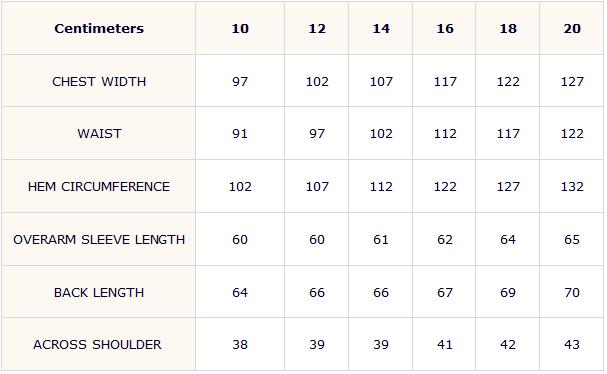The width and height of the screenshot is (607, 374).
Task: Select the size 10 column header
Action: coord(240,28)
